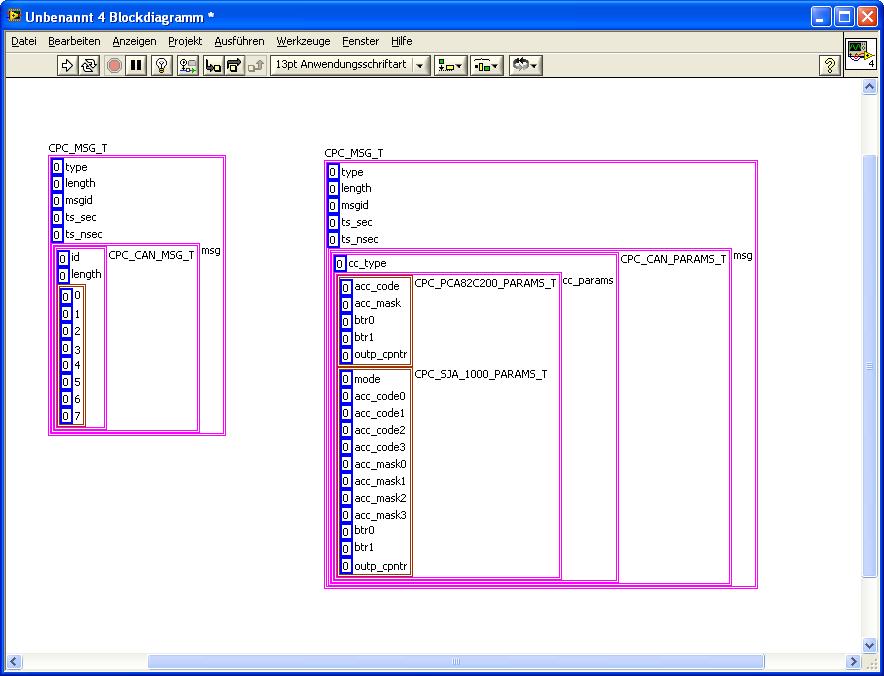Click the Step Into toolbar icon
The height and width of the screenshot is (676, 884).
(x=213, y=65)
